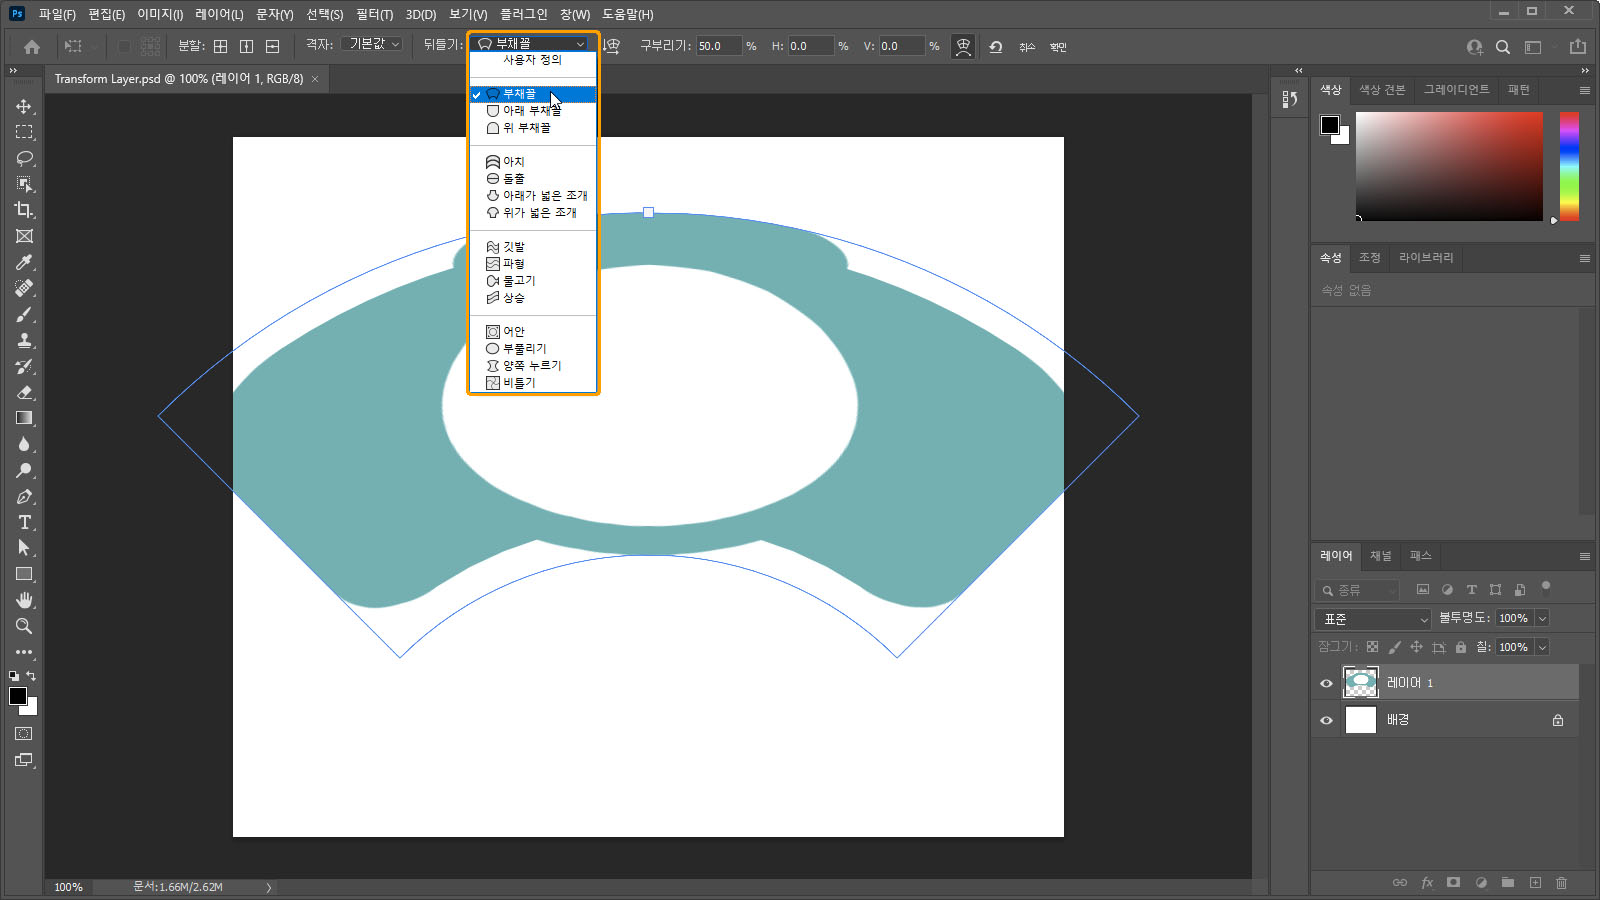Switch foreground and background colors

click(32, 676)
